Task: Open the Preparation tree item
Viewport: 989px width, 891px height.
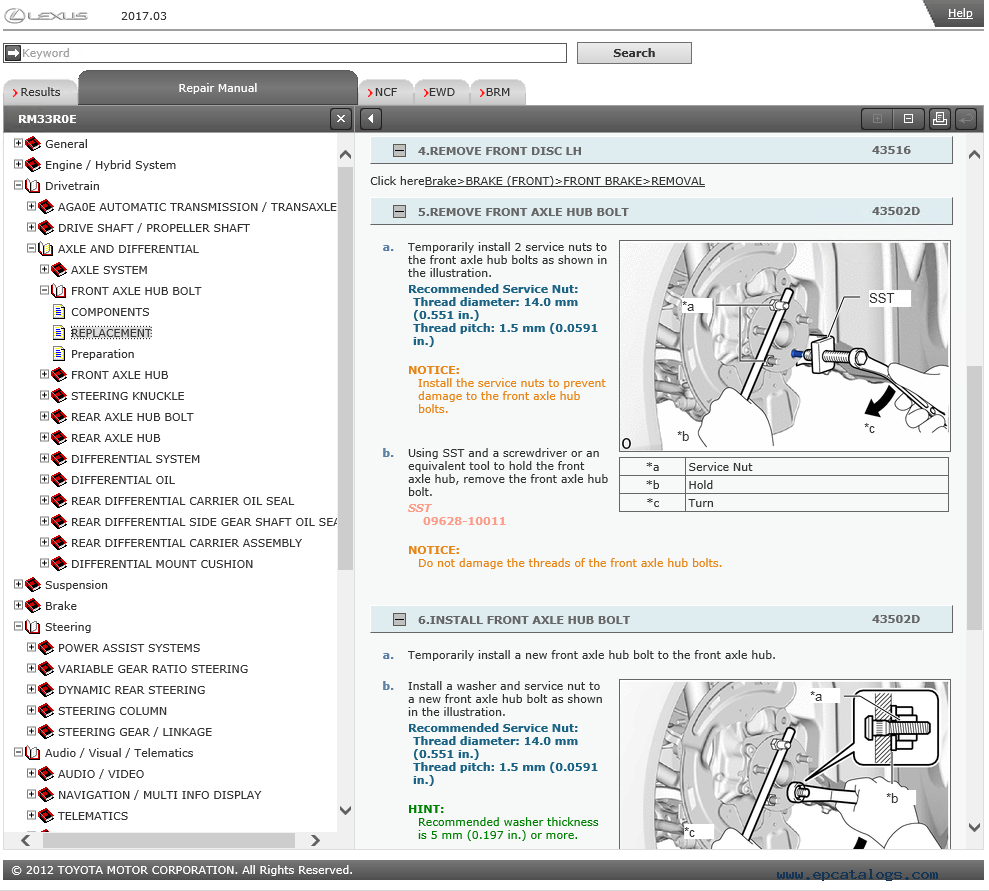Action: click(103, 354)
